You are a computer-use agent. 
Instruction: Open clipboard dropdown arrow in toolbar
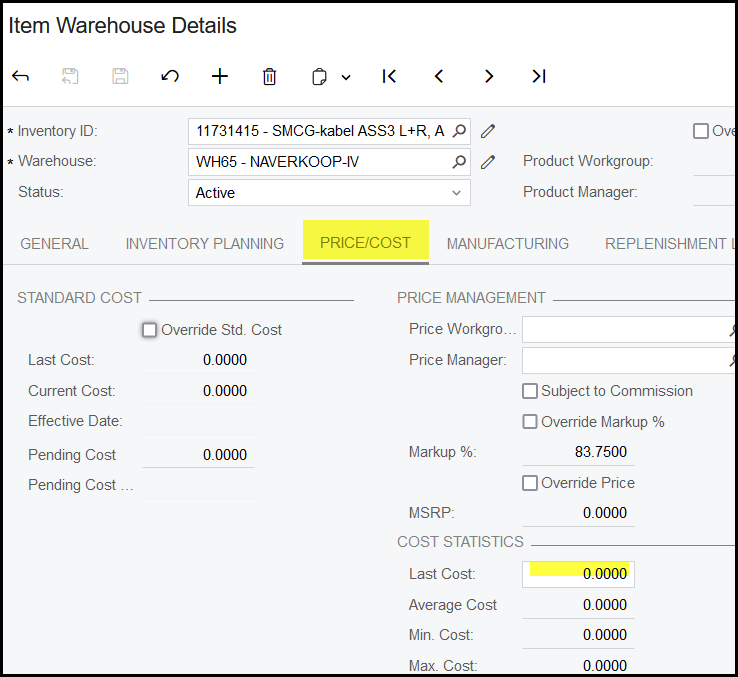[346, 77]
